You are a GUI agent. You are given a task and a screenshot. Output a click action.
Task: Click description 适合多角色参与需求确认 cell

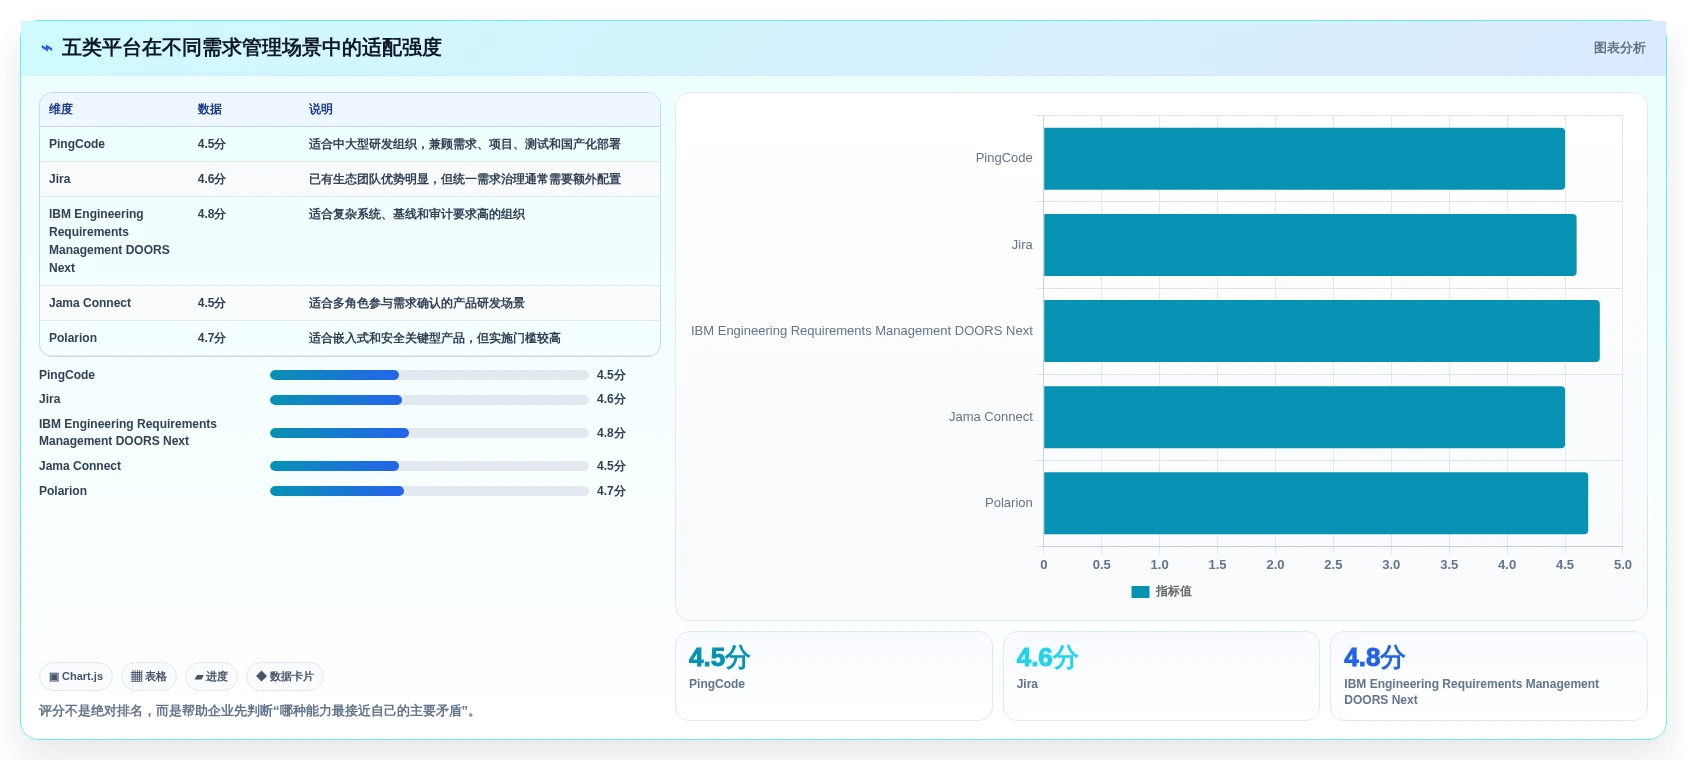click(x=417, y=303)
